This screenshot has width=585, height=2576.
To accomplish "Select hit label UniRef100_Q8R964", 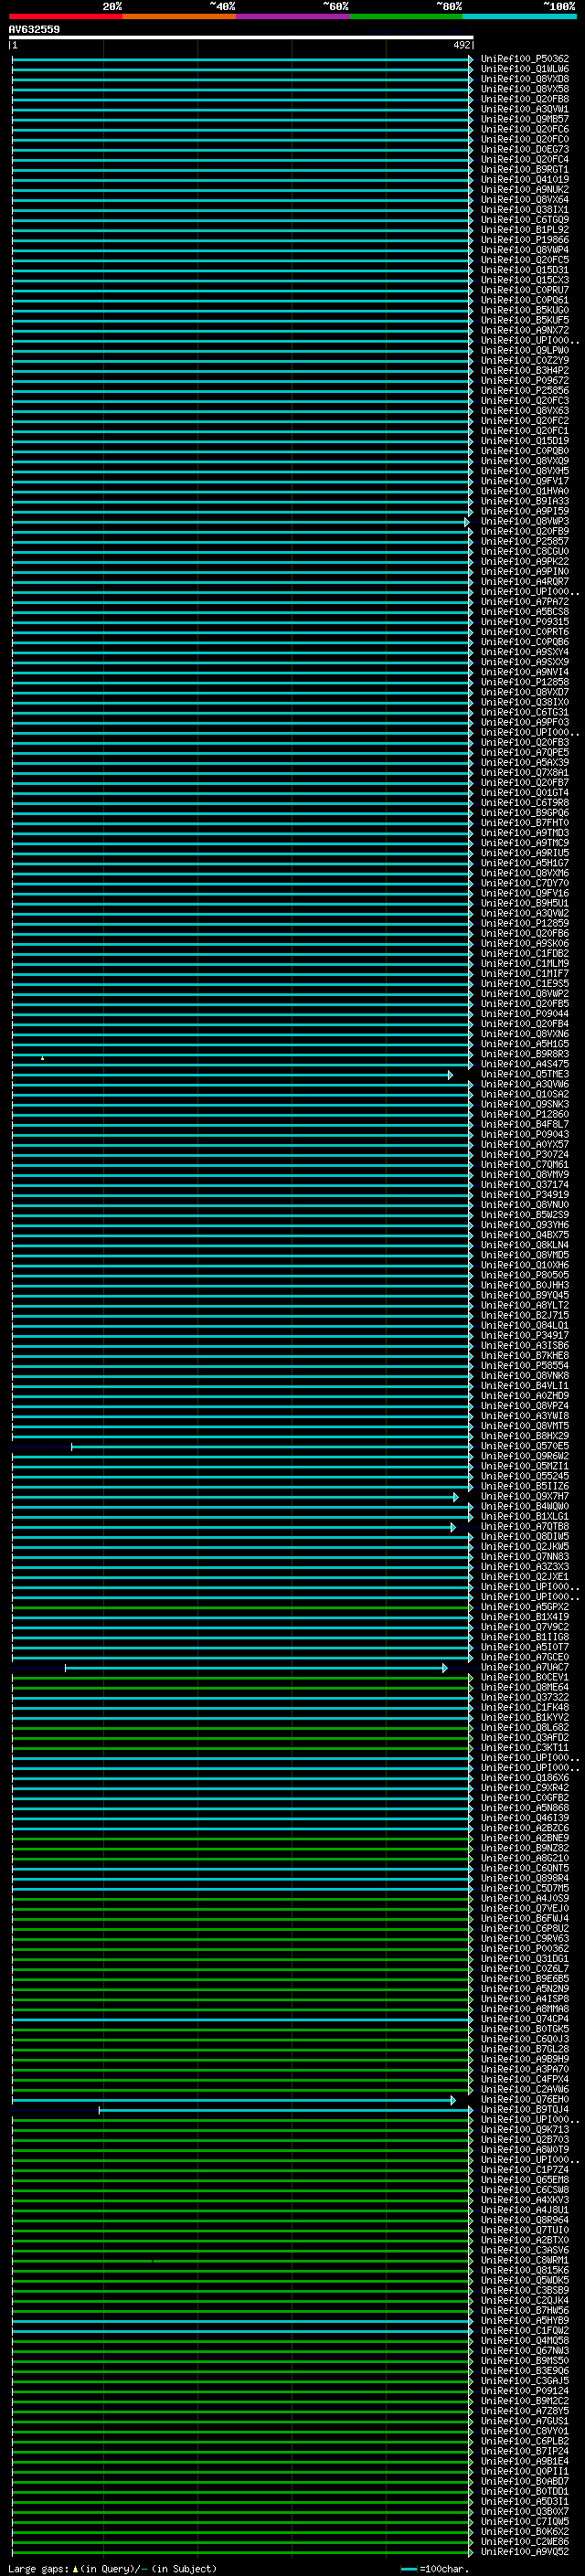I will click(525, 2220).
